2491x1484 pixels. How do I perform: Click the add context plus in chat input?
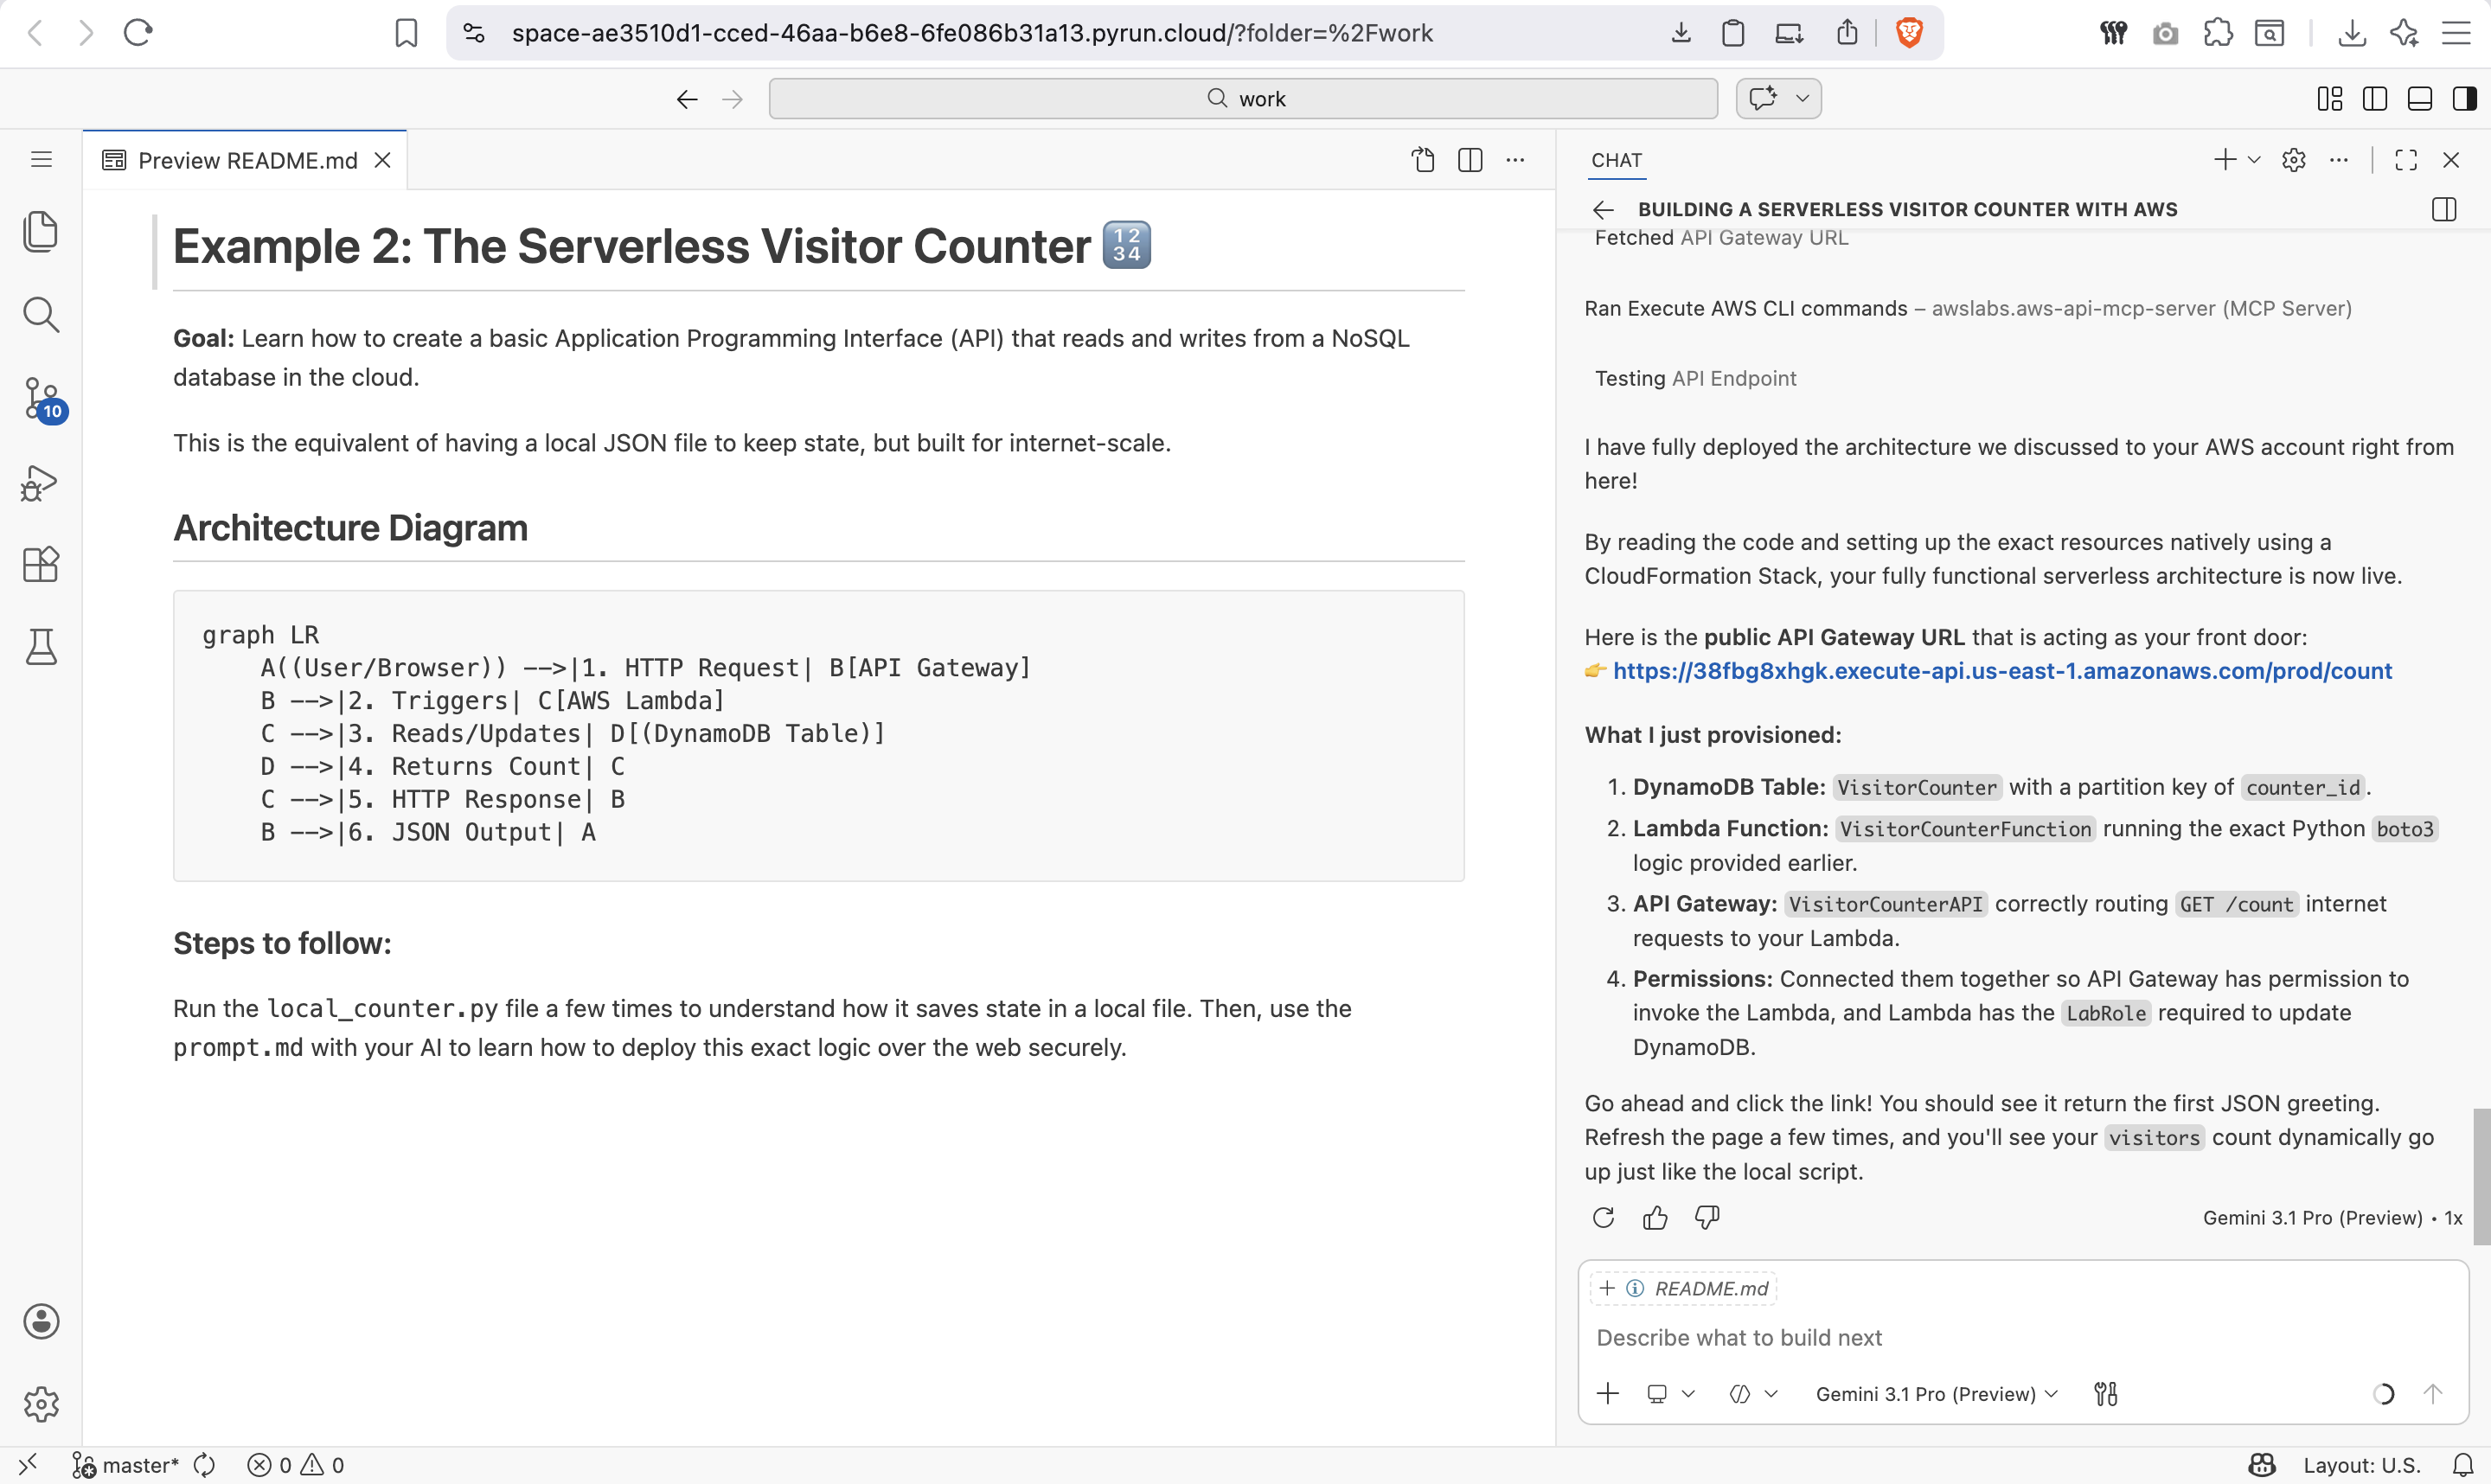1608,1394
